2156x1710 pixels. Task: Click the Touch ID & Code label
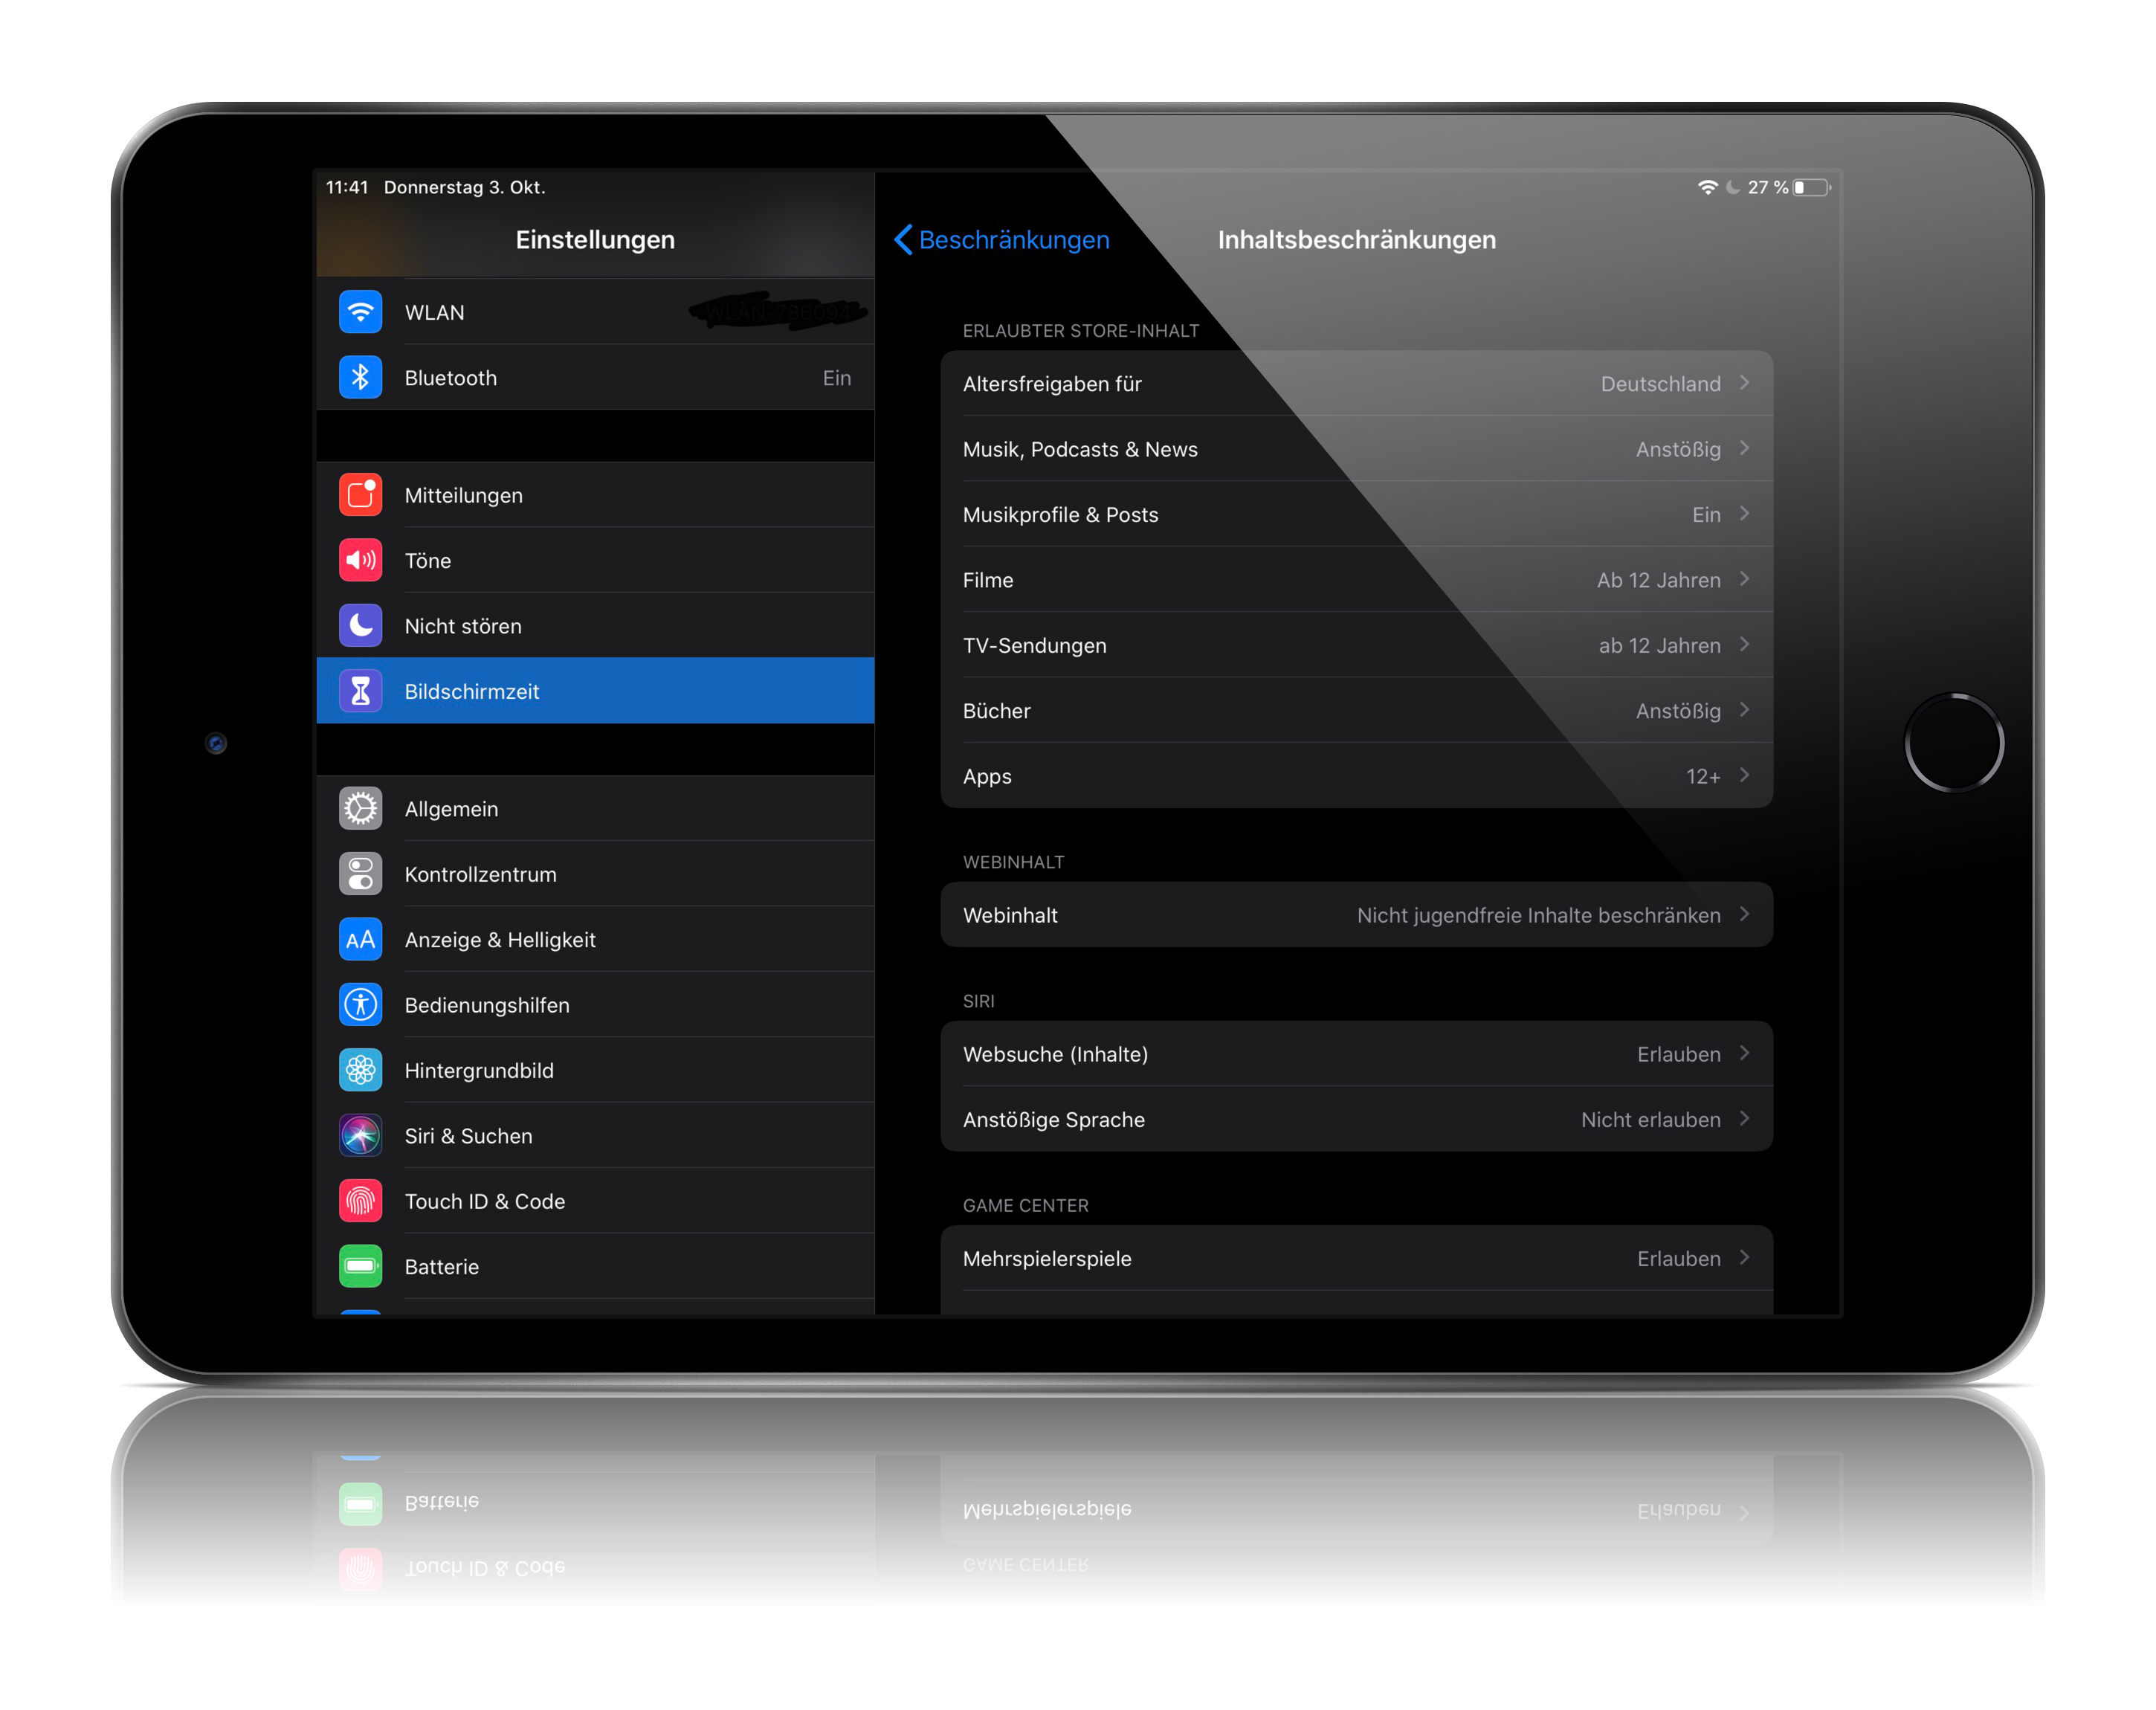(485, 1202)
